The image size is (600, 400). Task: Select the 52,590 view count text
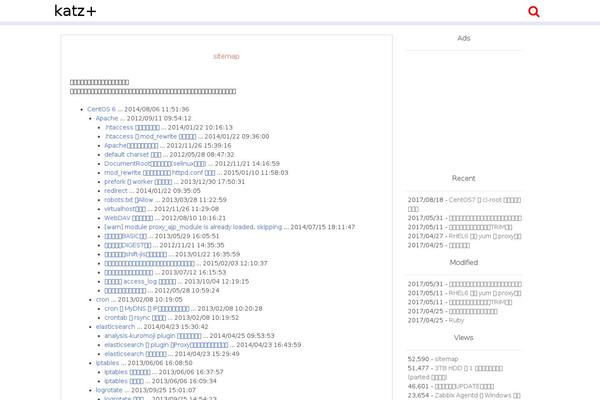click(x=418, y=359)
